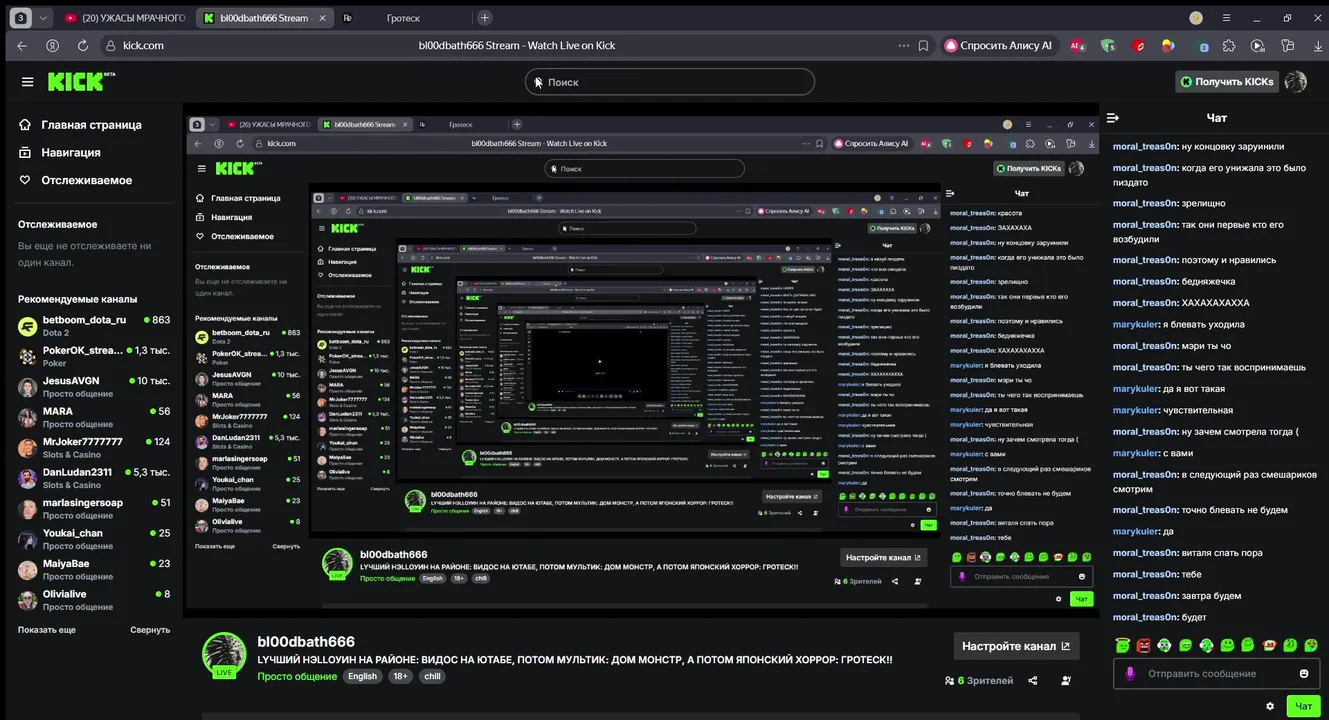Viewport: 1329px width, 720px height.
Task: Click the purple microphone icon in chat input
Action: point(1130,673)
